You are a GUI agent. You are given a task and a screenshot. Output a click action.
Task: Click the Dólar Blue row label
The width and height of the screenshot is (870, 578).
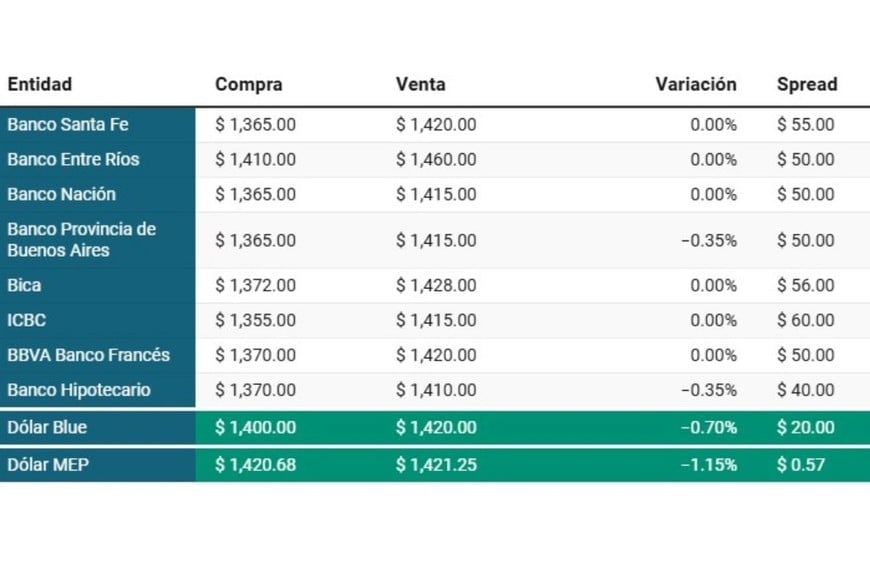coord(47,428)
